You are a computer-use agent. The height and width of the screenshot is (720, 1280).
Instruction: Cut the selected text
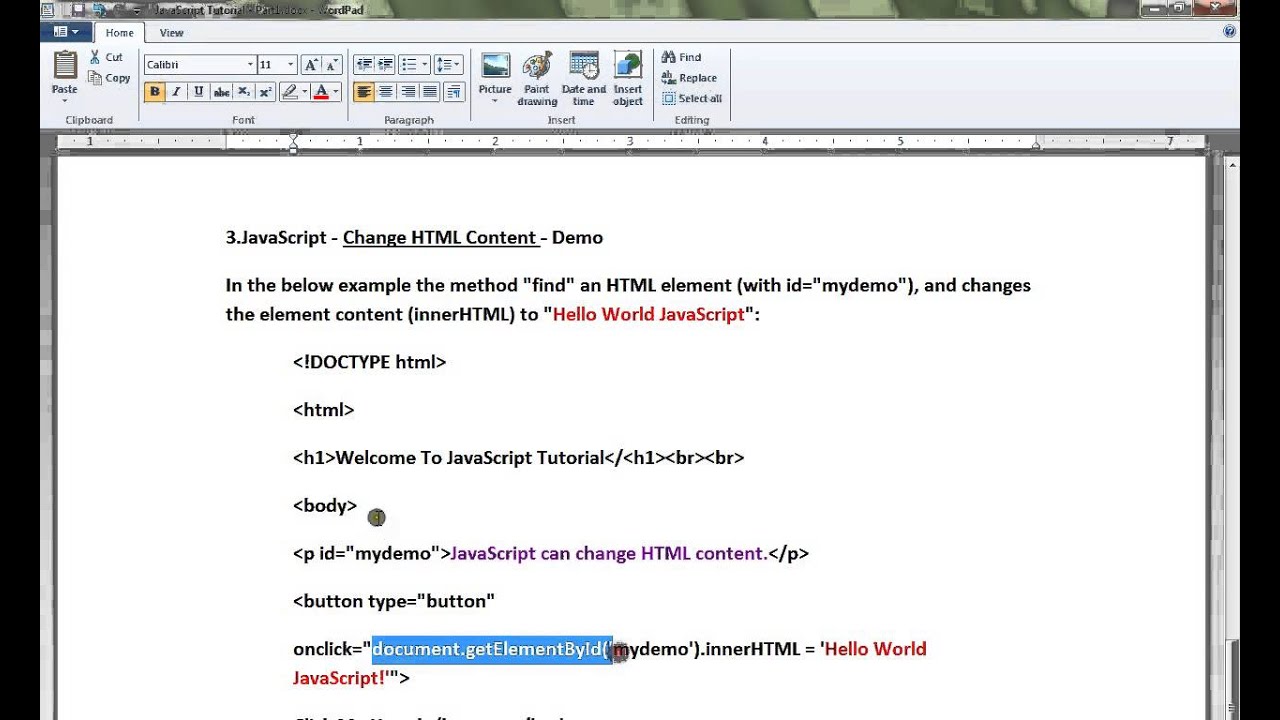106,57
